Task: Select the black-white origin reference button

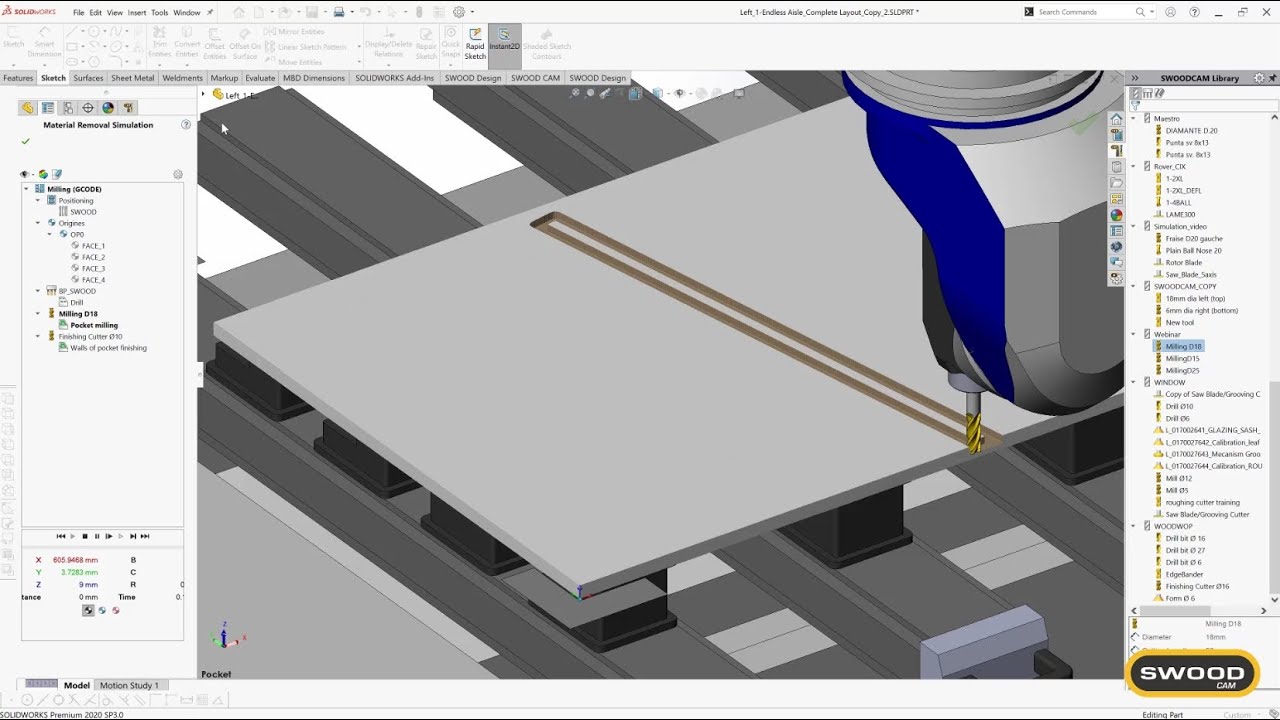Action: click(88, 610)
